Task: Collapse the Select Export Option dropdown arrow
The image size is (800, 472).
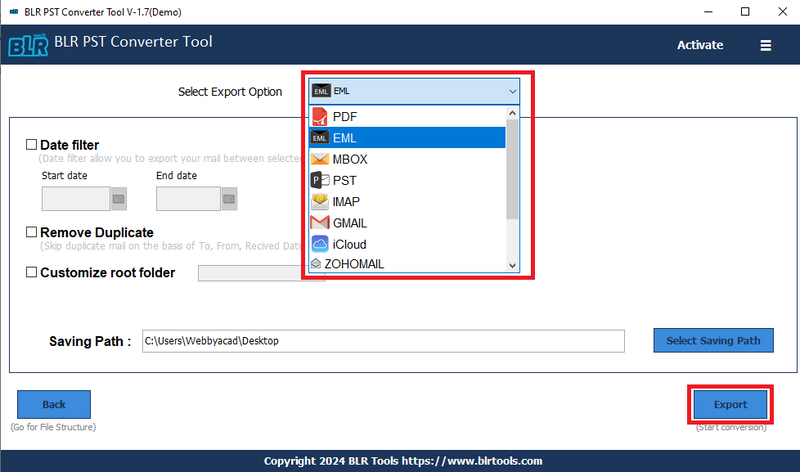Action: tap(512, 91)
